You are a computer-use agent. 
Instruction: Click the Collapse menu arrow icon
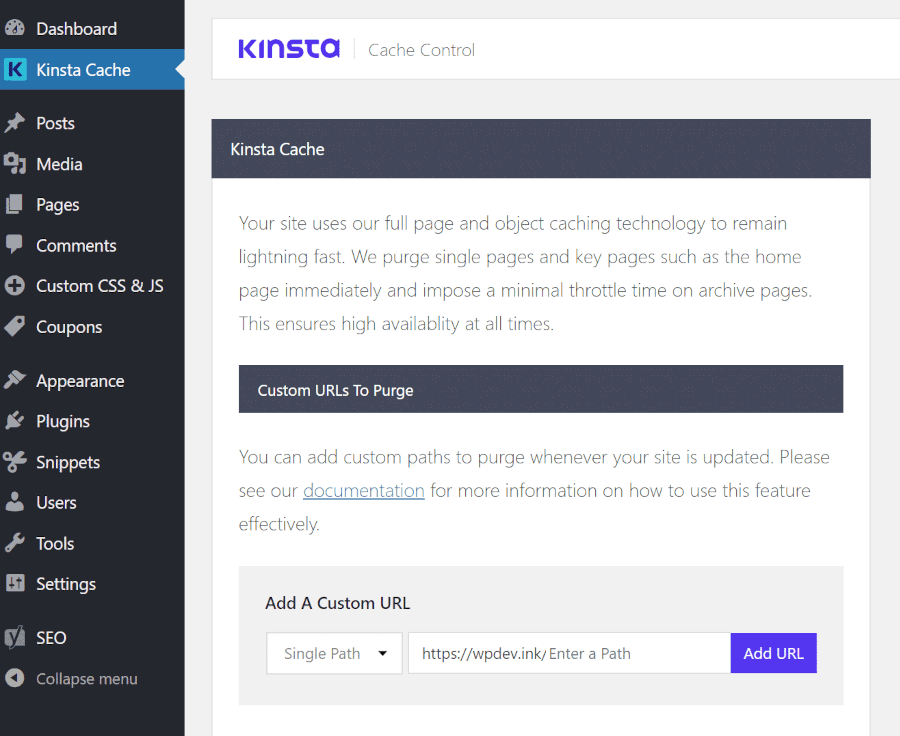[15, 678]
